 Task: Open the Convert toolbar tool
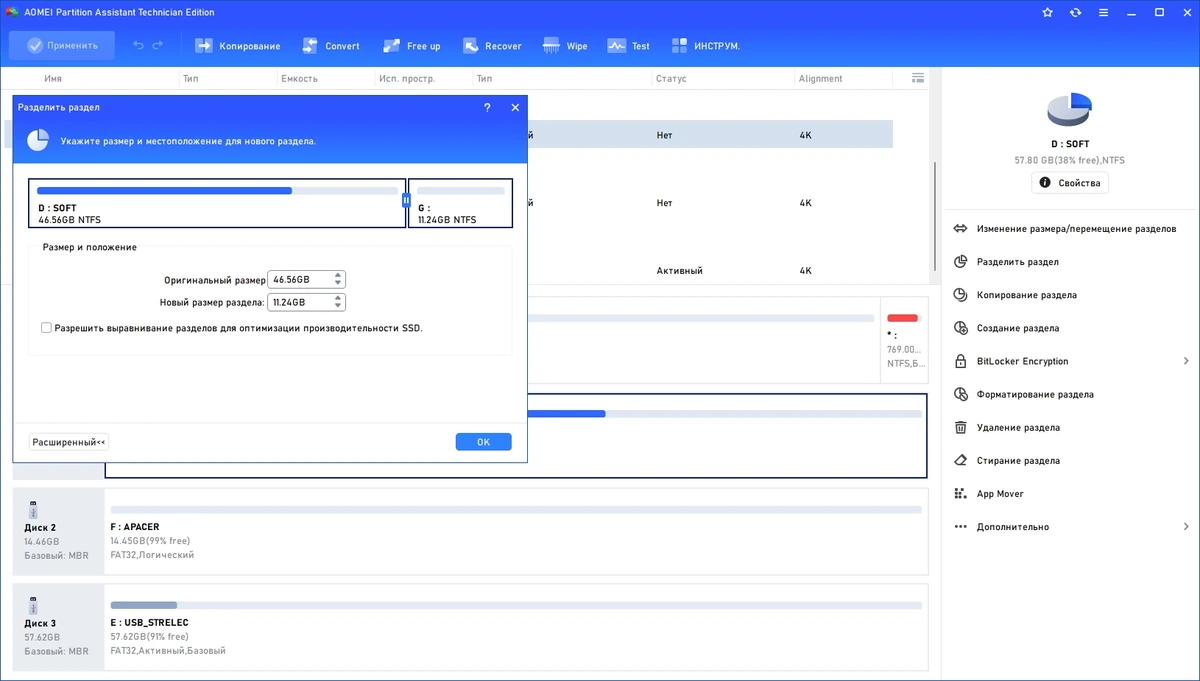point(329,46)
